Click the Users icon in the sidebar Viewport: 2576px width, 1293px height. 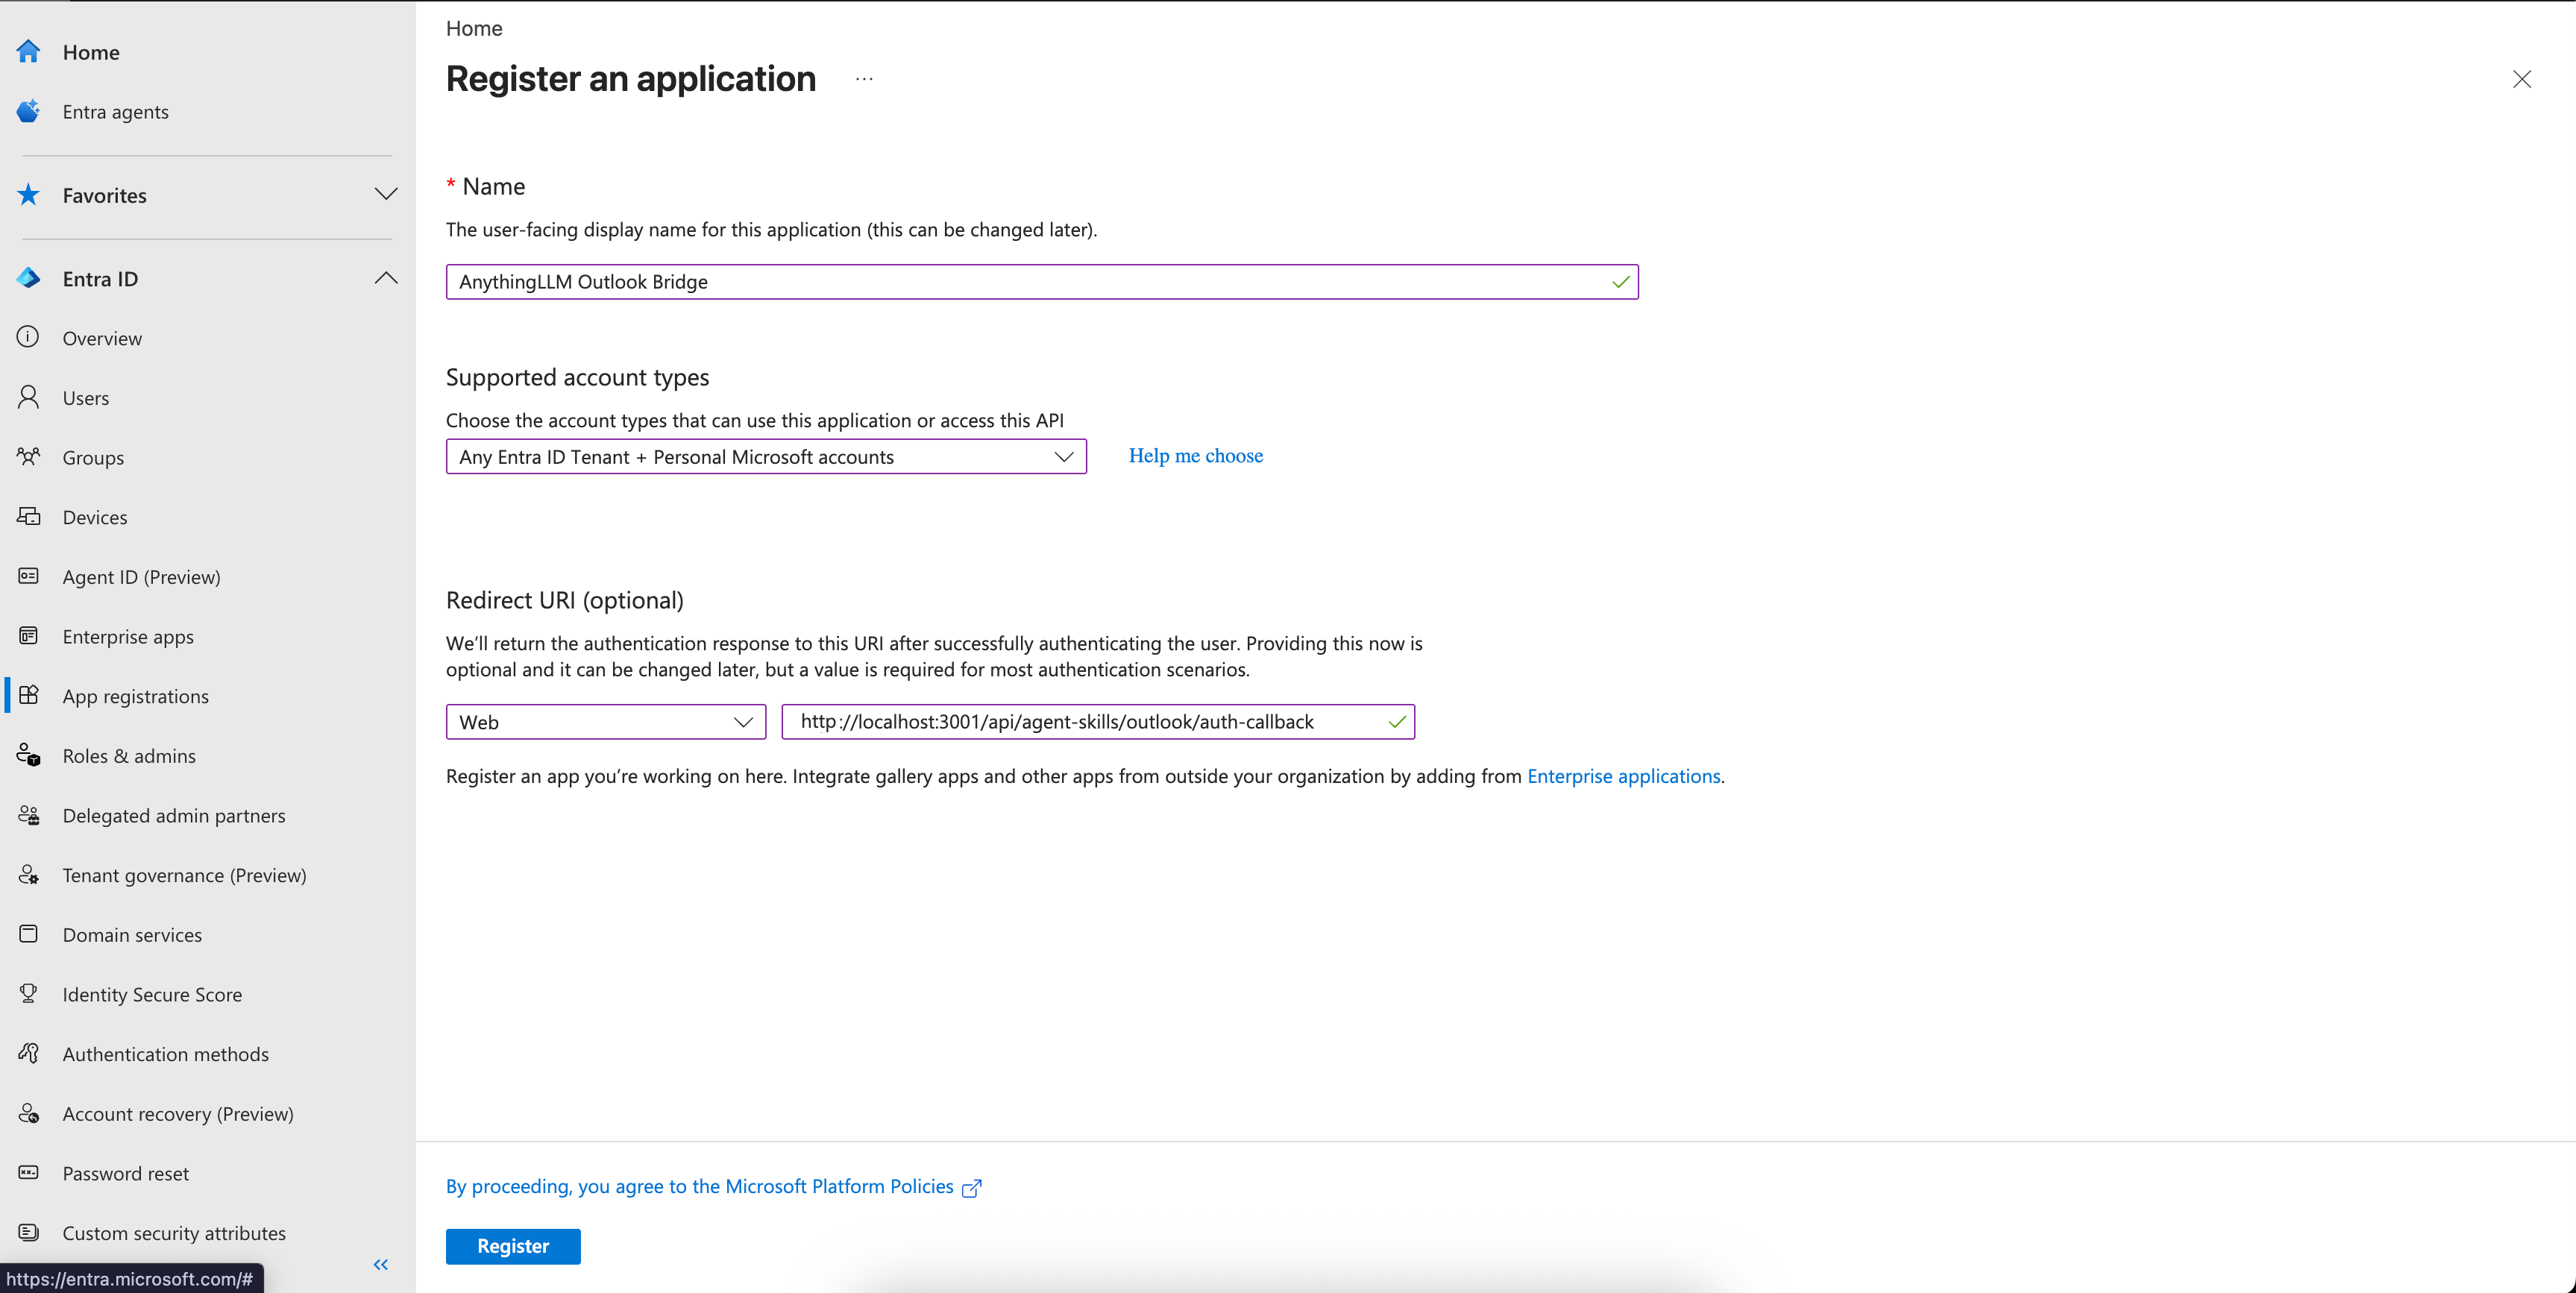[28, 397]
